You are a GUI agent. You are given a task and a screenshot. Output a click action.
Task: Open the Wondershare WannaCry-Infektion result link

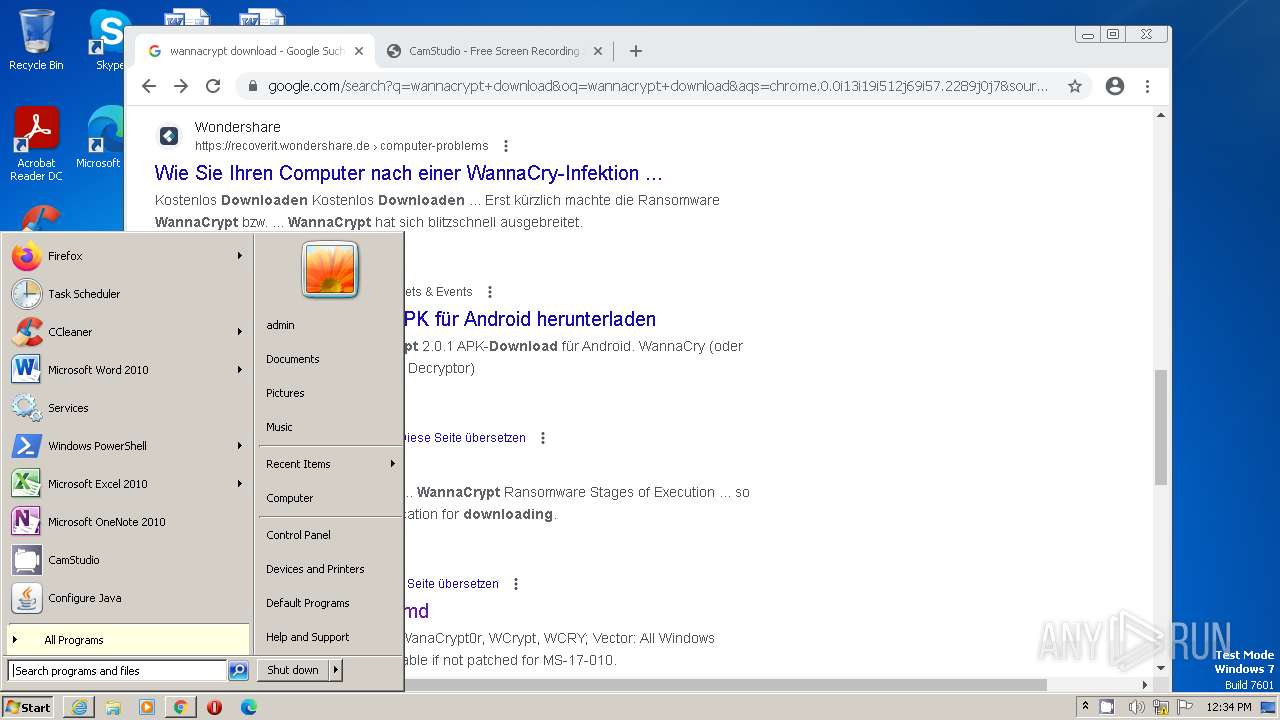[x=408, y=173]
